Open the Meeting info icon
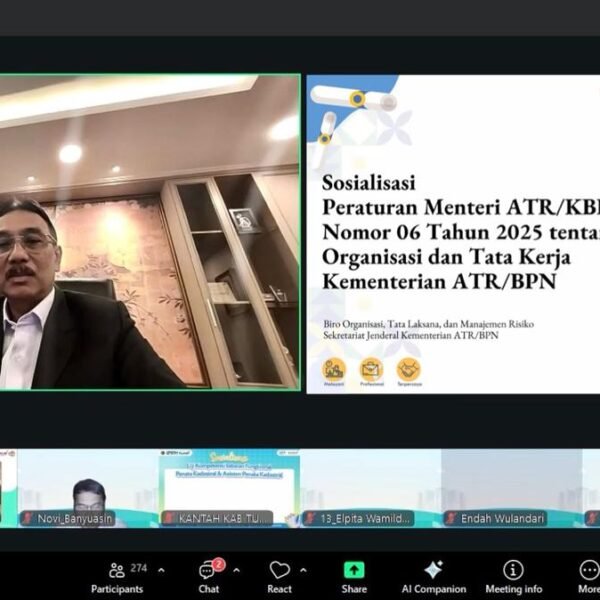600x600 pixels. (x=513, y=570)
